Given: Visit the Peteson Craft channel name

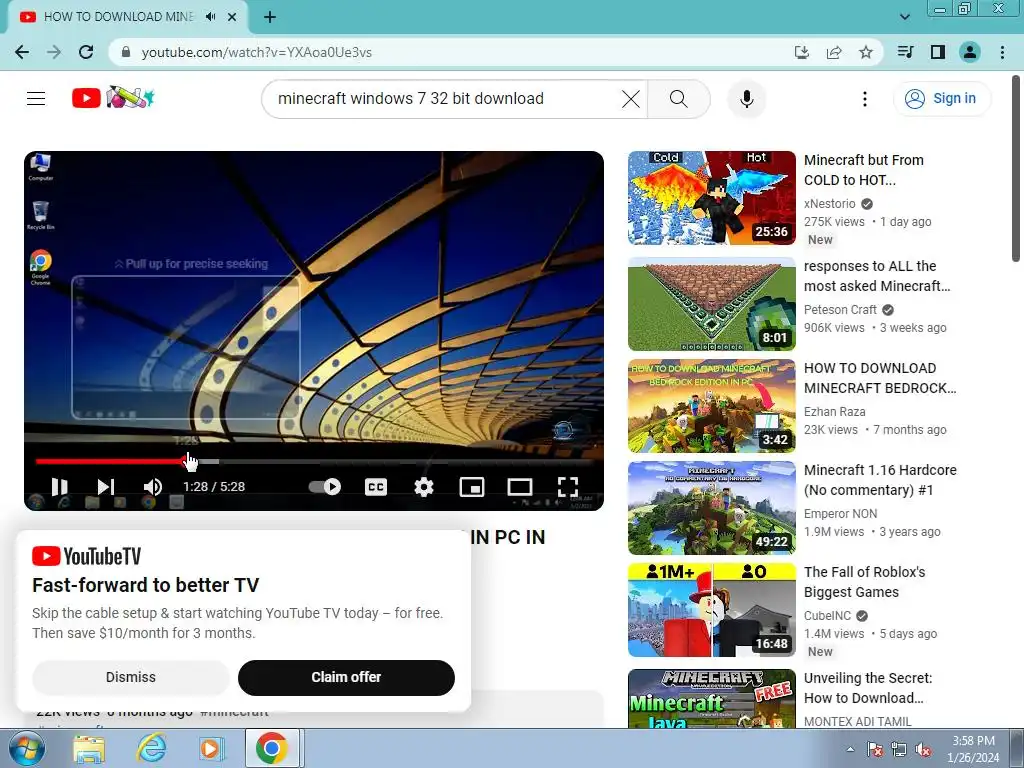Looking at the screenshot, I should pos(840,310).
